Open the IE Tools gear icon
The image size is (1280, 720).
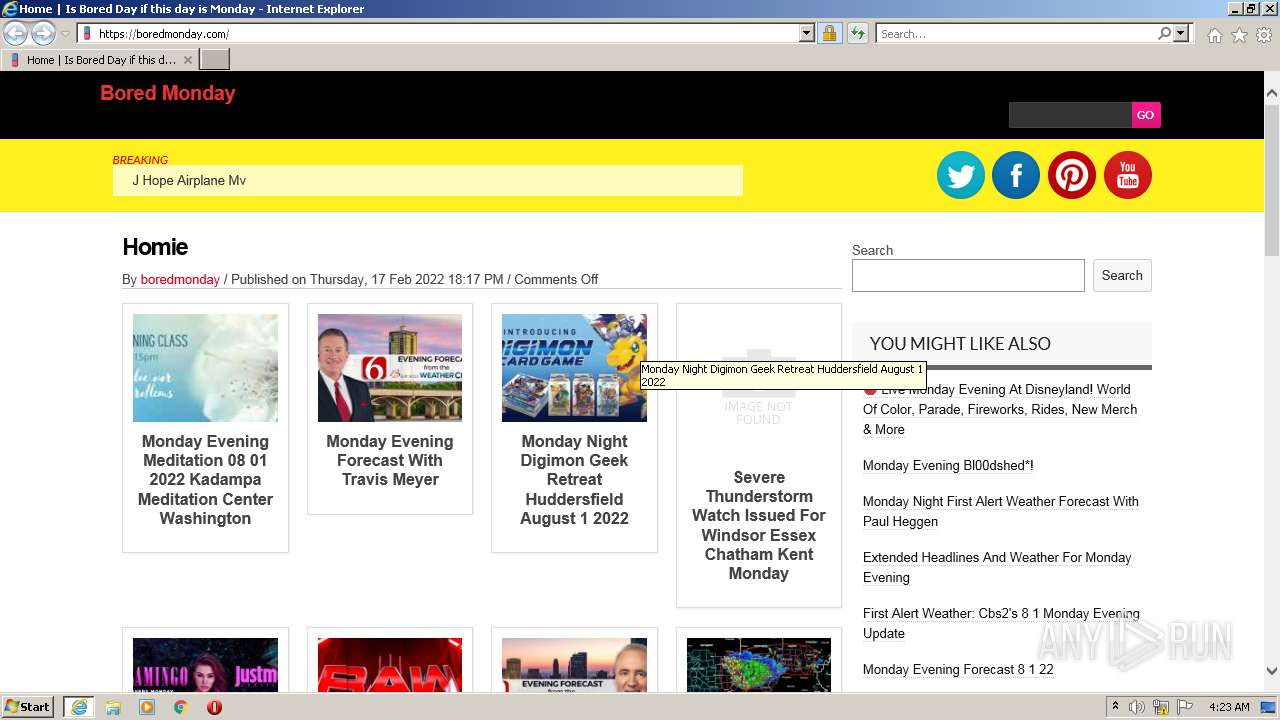1264,35
